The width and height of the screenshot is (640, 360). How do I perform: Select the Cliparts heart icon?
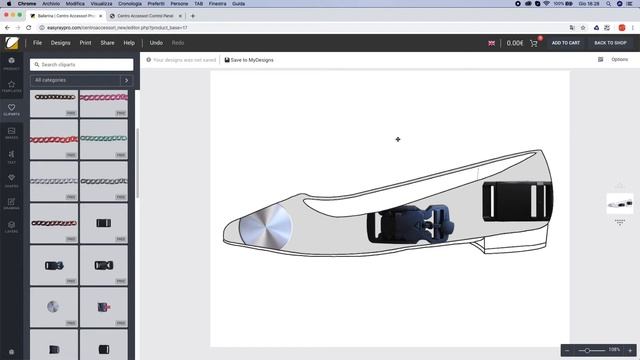11,108
